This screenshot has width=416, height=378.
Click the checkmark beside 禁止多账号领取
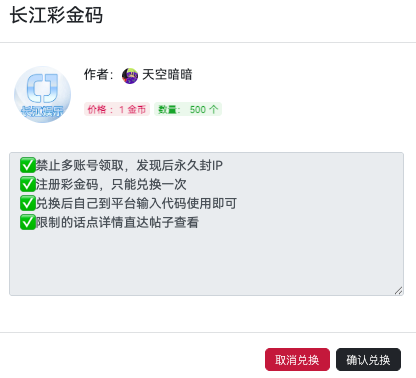(x=28, y=165)
